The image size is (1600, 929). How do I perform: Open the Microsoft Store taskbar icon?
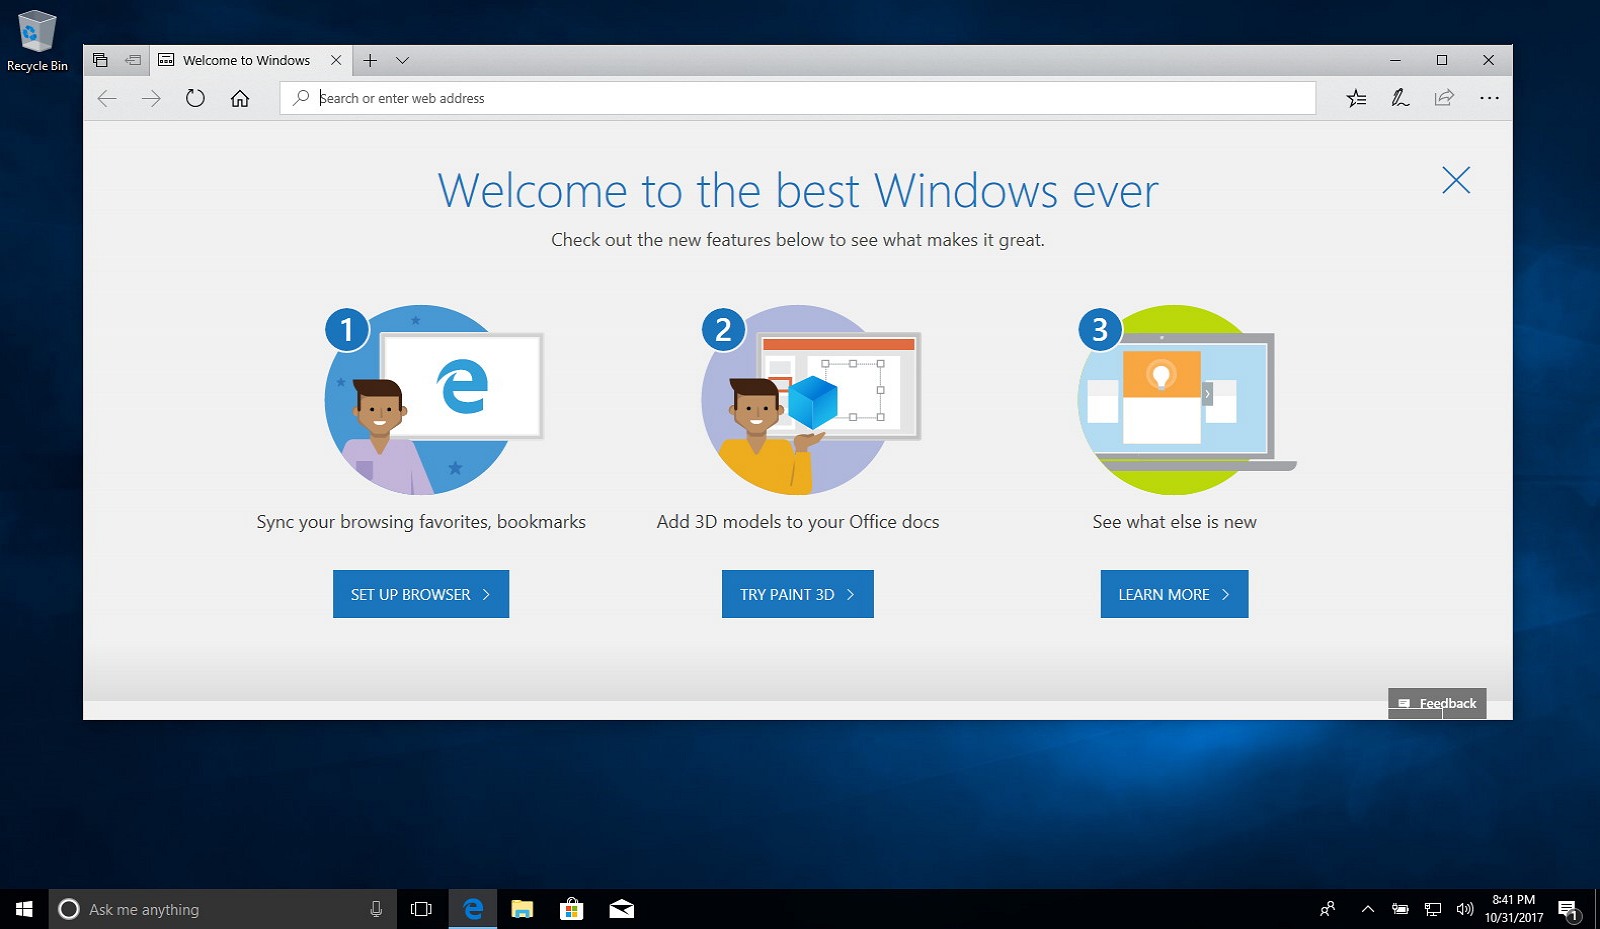pos(571,909)
